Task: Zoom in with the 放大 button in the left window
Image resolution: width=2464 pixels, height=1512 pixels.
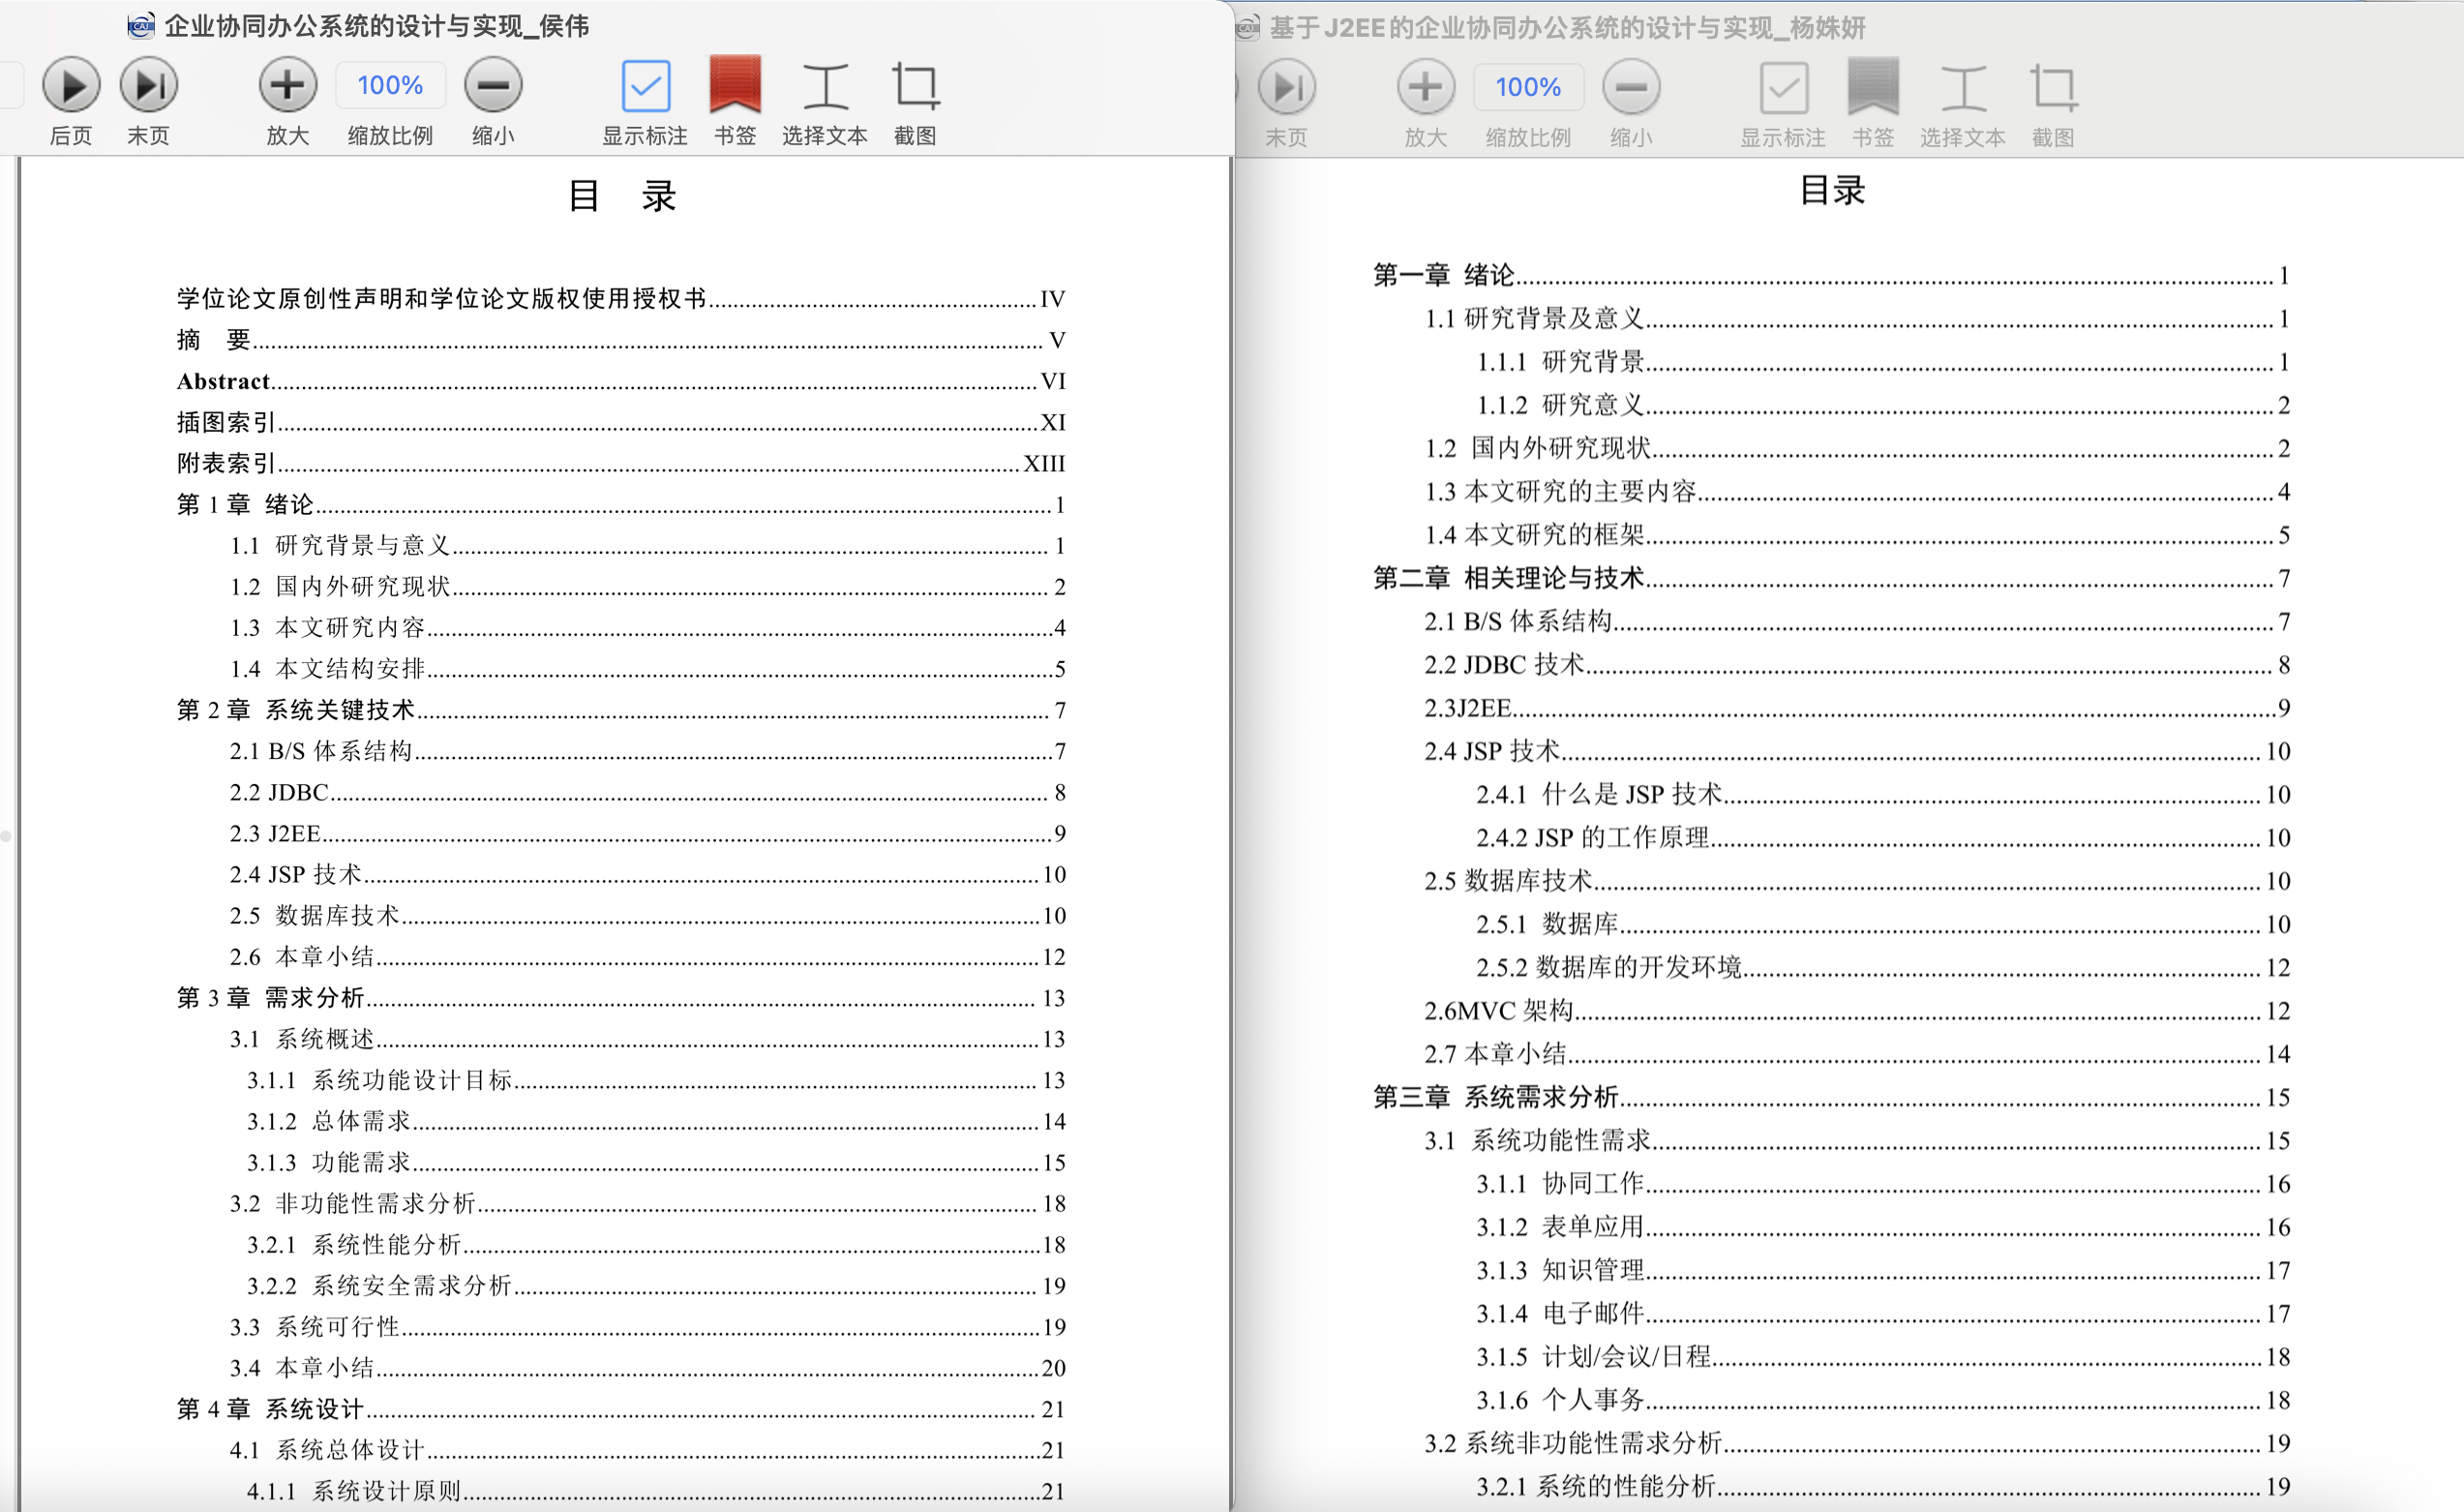Action: (288, 86)
